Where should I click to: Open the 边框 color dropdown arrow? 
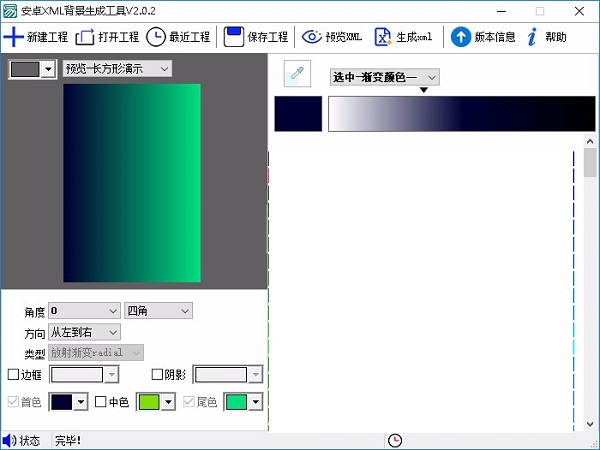pyautogui.click(x=112, y=375)
